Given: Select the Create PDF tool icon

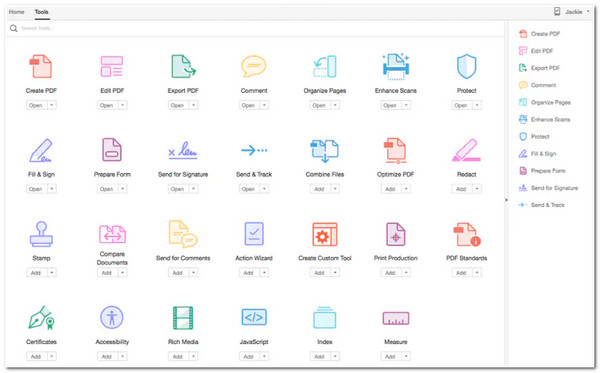Looking at the screenshot, I should (x=41, y=66).
